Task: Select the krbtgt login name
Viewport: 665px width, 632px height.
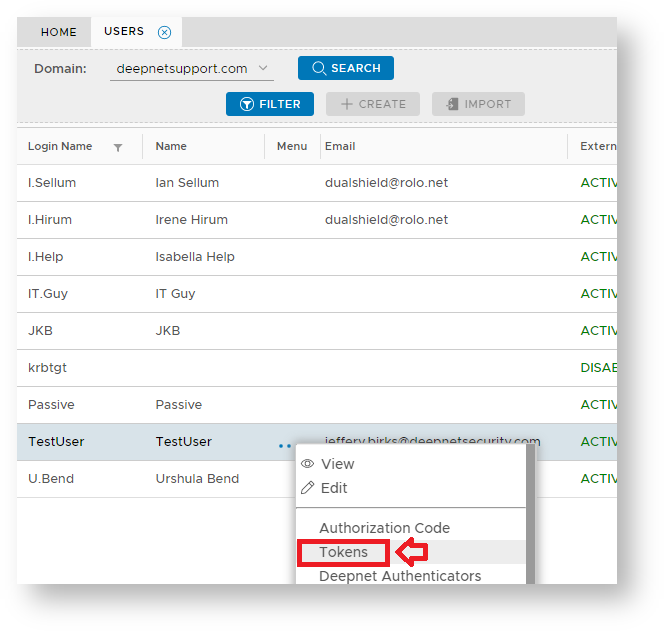Action: pyautogui.click(x=47, y=368)
